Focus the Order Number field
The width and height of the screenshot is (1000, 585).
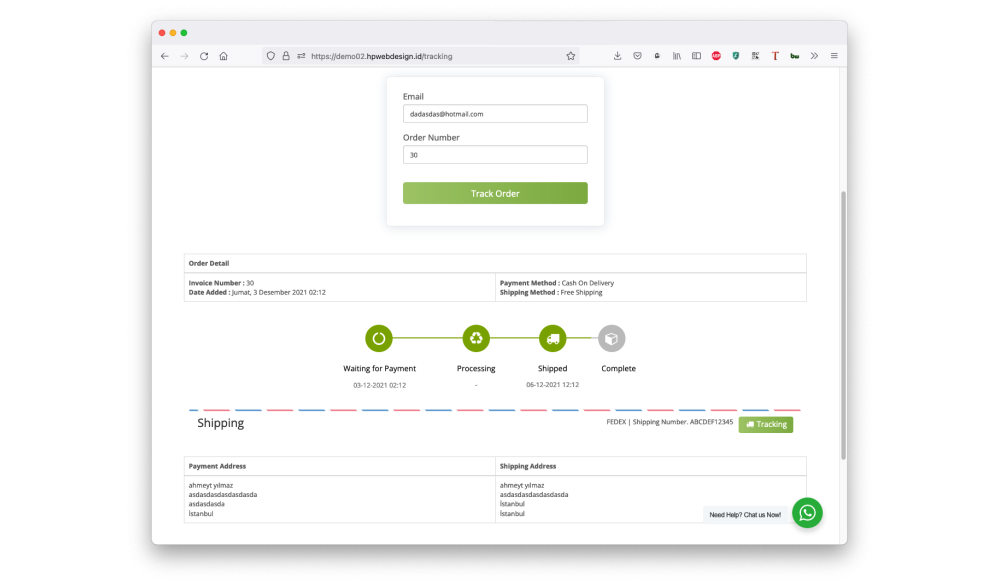click(495, 155)
